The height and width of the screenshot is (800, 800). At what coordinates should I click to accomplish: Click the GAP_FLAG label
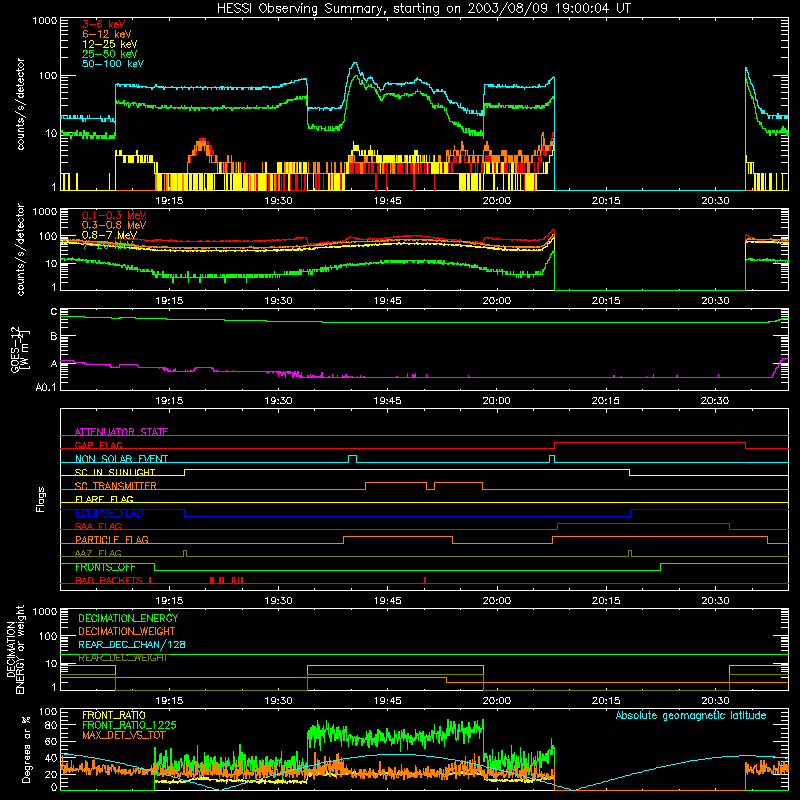coord(98,445)
